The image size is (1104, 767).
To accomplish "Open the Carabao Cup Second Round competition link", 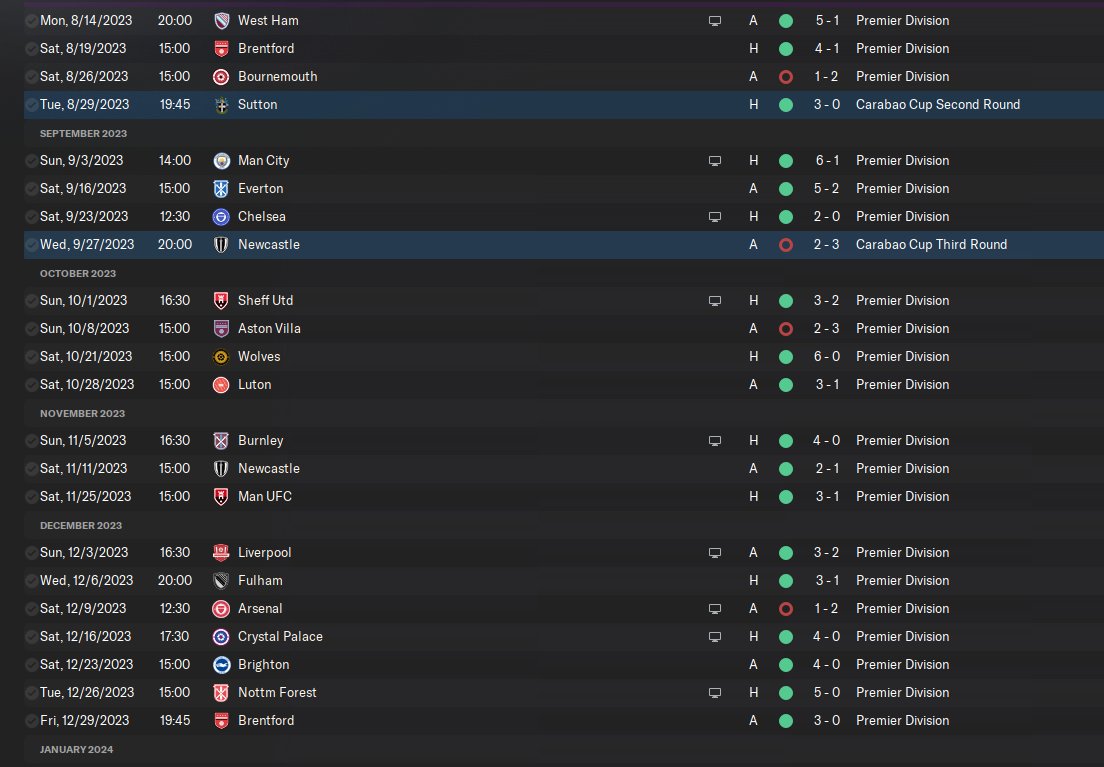I will click(x=937, y=104).
